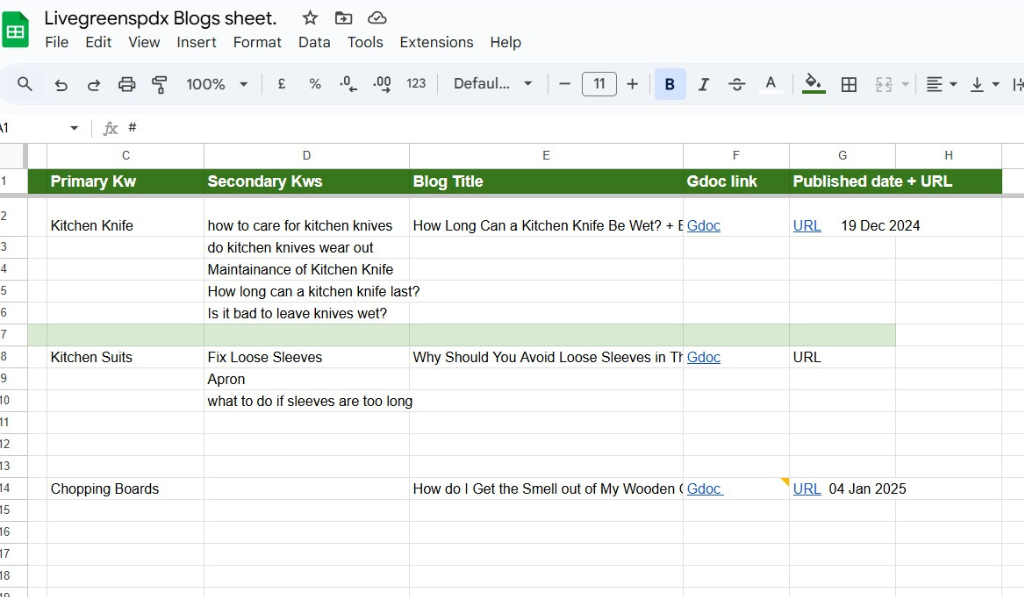Expand the name box dropdown arrow
This screenshot has width=1024, height=597.
[x=74, y=128]
